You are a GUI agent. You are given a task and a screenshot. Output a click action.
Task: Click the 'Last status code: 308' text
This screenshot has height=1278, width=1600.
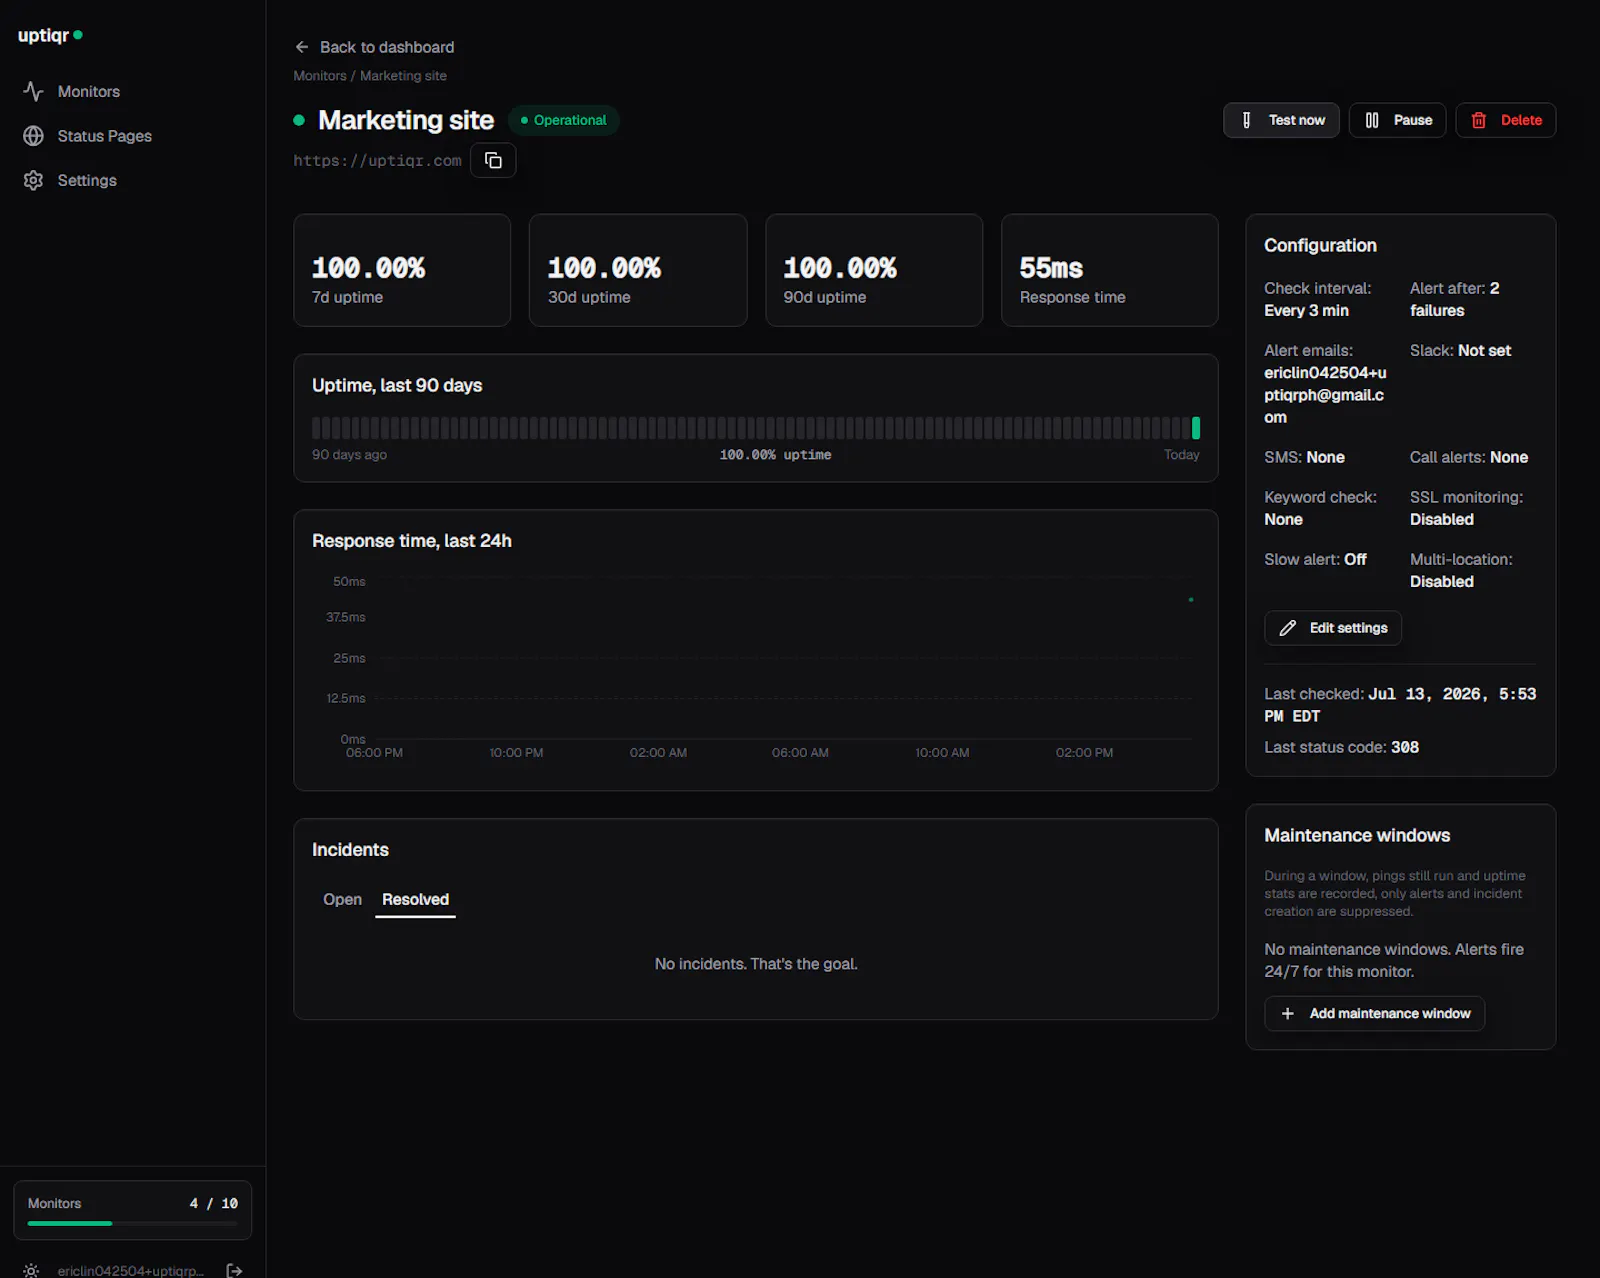coord(1341,747)
